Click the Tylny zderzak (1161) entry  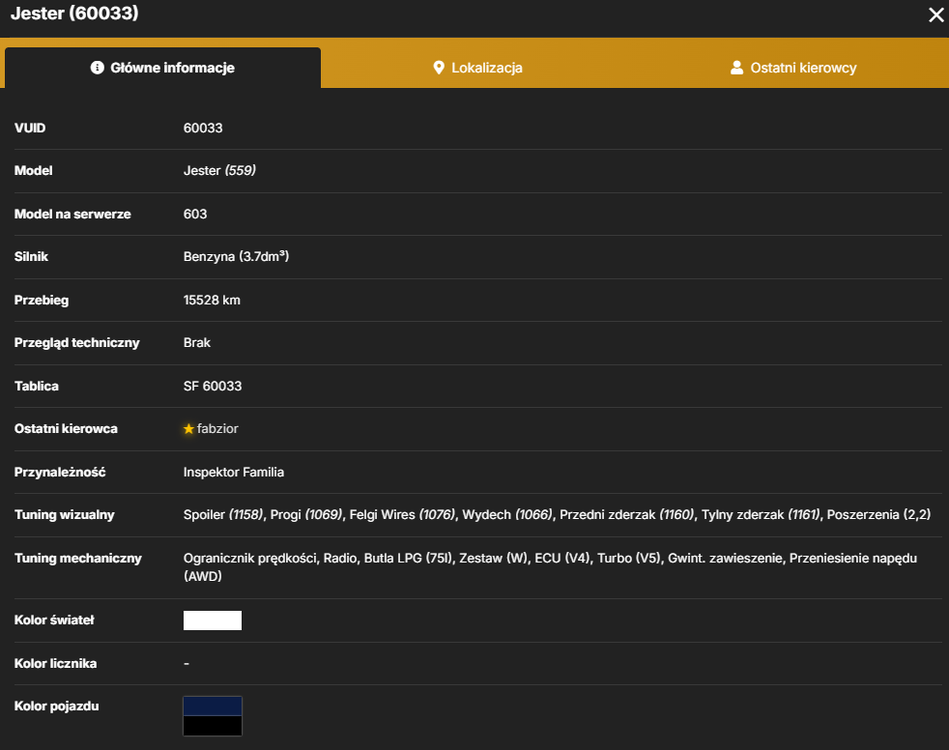(761, 515)
